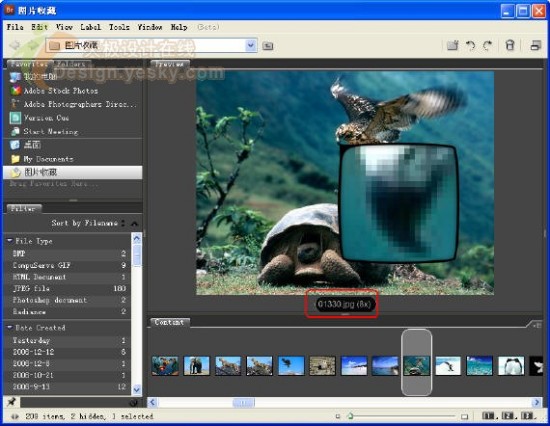The image size is (550, 426).
Task: Collapse the File Type filter section
Action: pyautogui.click(x=10, y=241)
